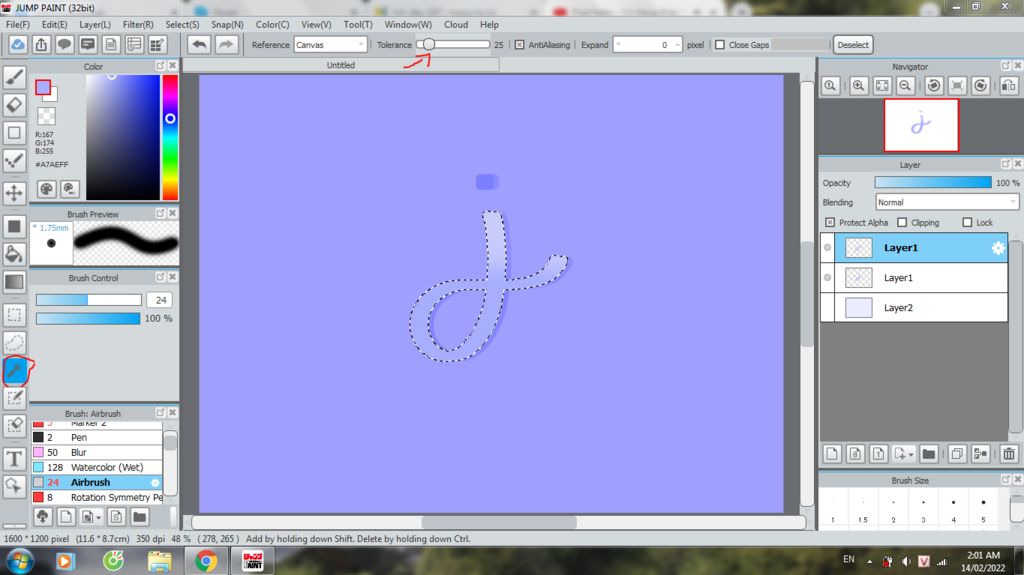The image size is (1024, 575).
Task: Select the Magic Wand tool
Action: pyautogui.click(x=14, y=370)
